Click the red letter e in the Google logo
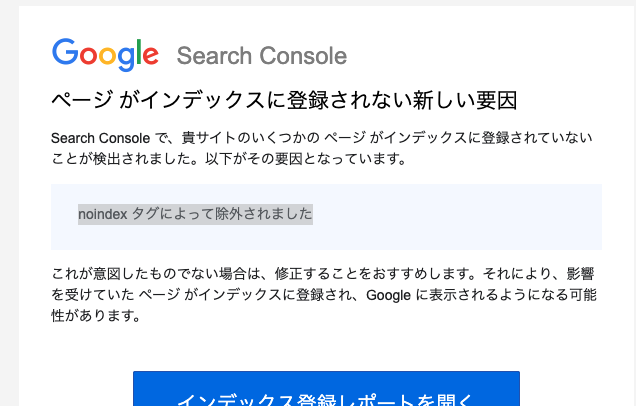Screen dimensions: 636x406 point(150,55)
